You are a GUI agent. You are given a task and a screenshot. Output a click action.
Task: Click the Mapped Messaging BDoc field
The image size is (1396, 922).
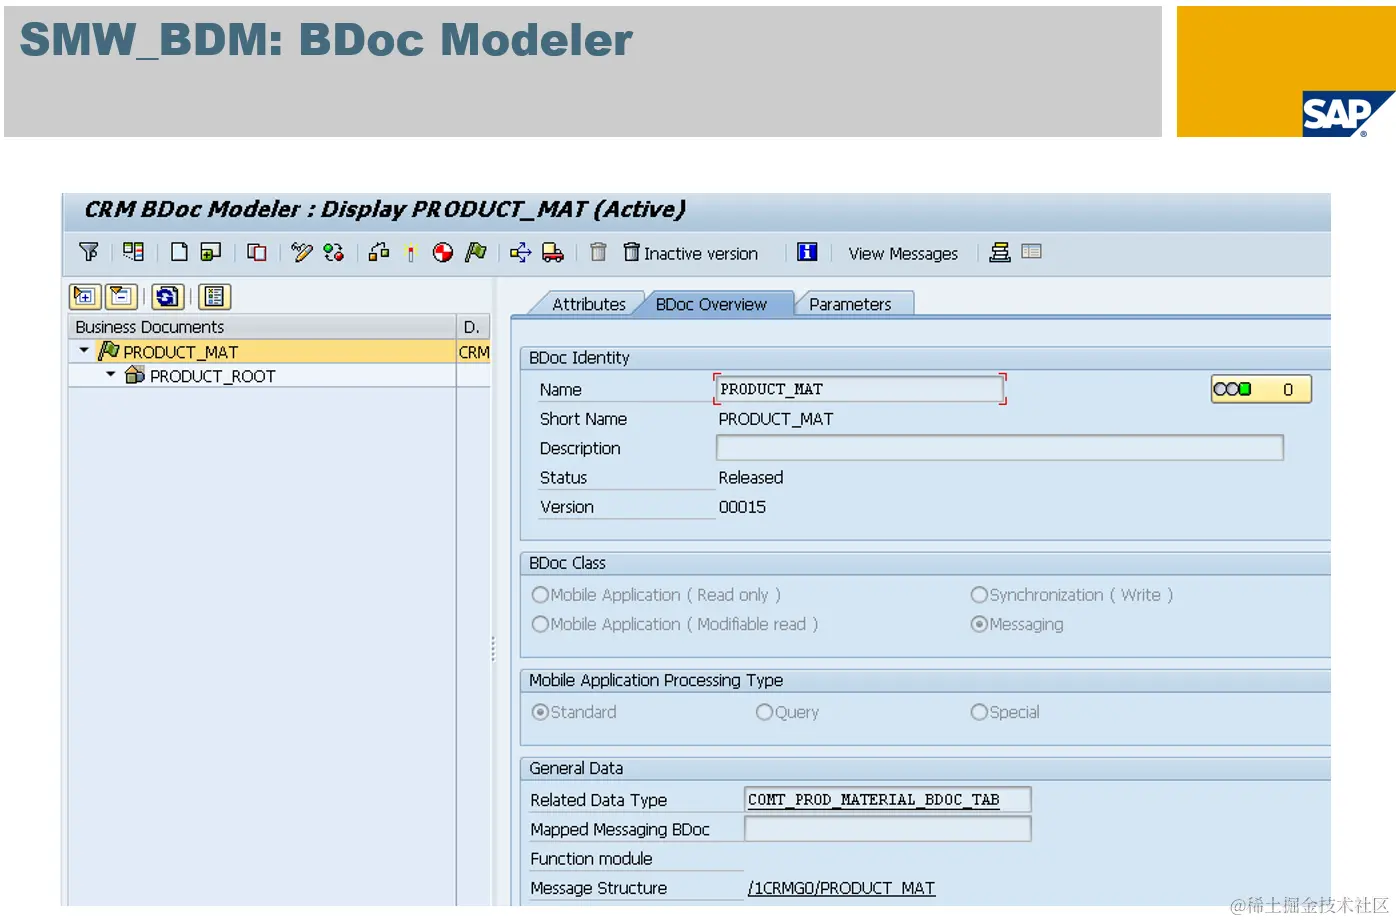pyautogui.click(x=888, y=829)
